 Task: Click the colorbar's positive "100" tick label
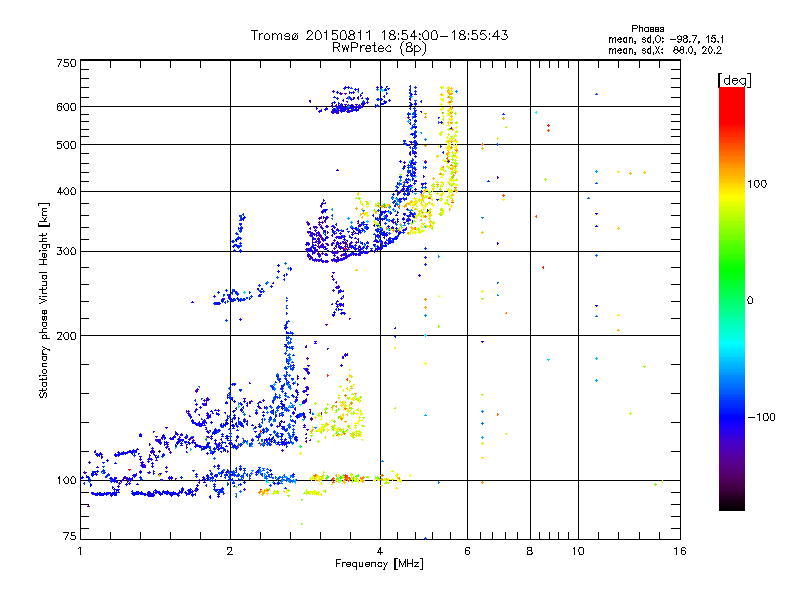point(757,184)
